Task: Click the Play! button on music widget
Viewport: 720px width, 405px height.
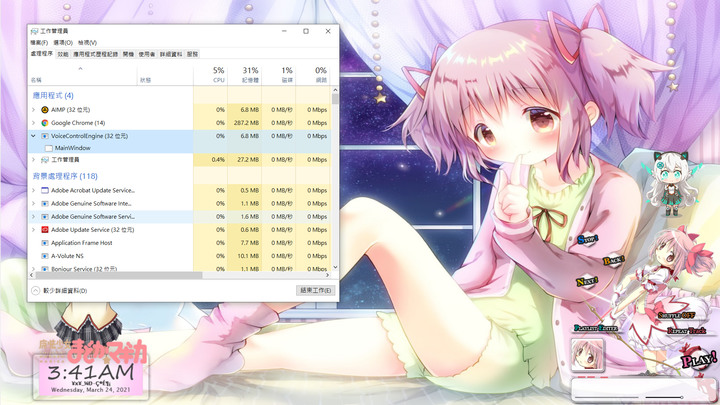Action: point(698,360)
